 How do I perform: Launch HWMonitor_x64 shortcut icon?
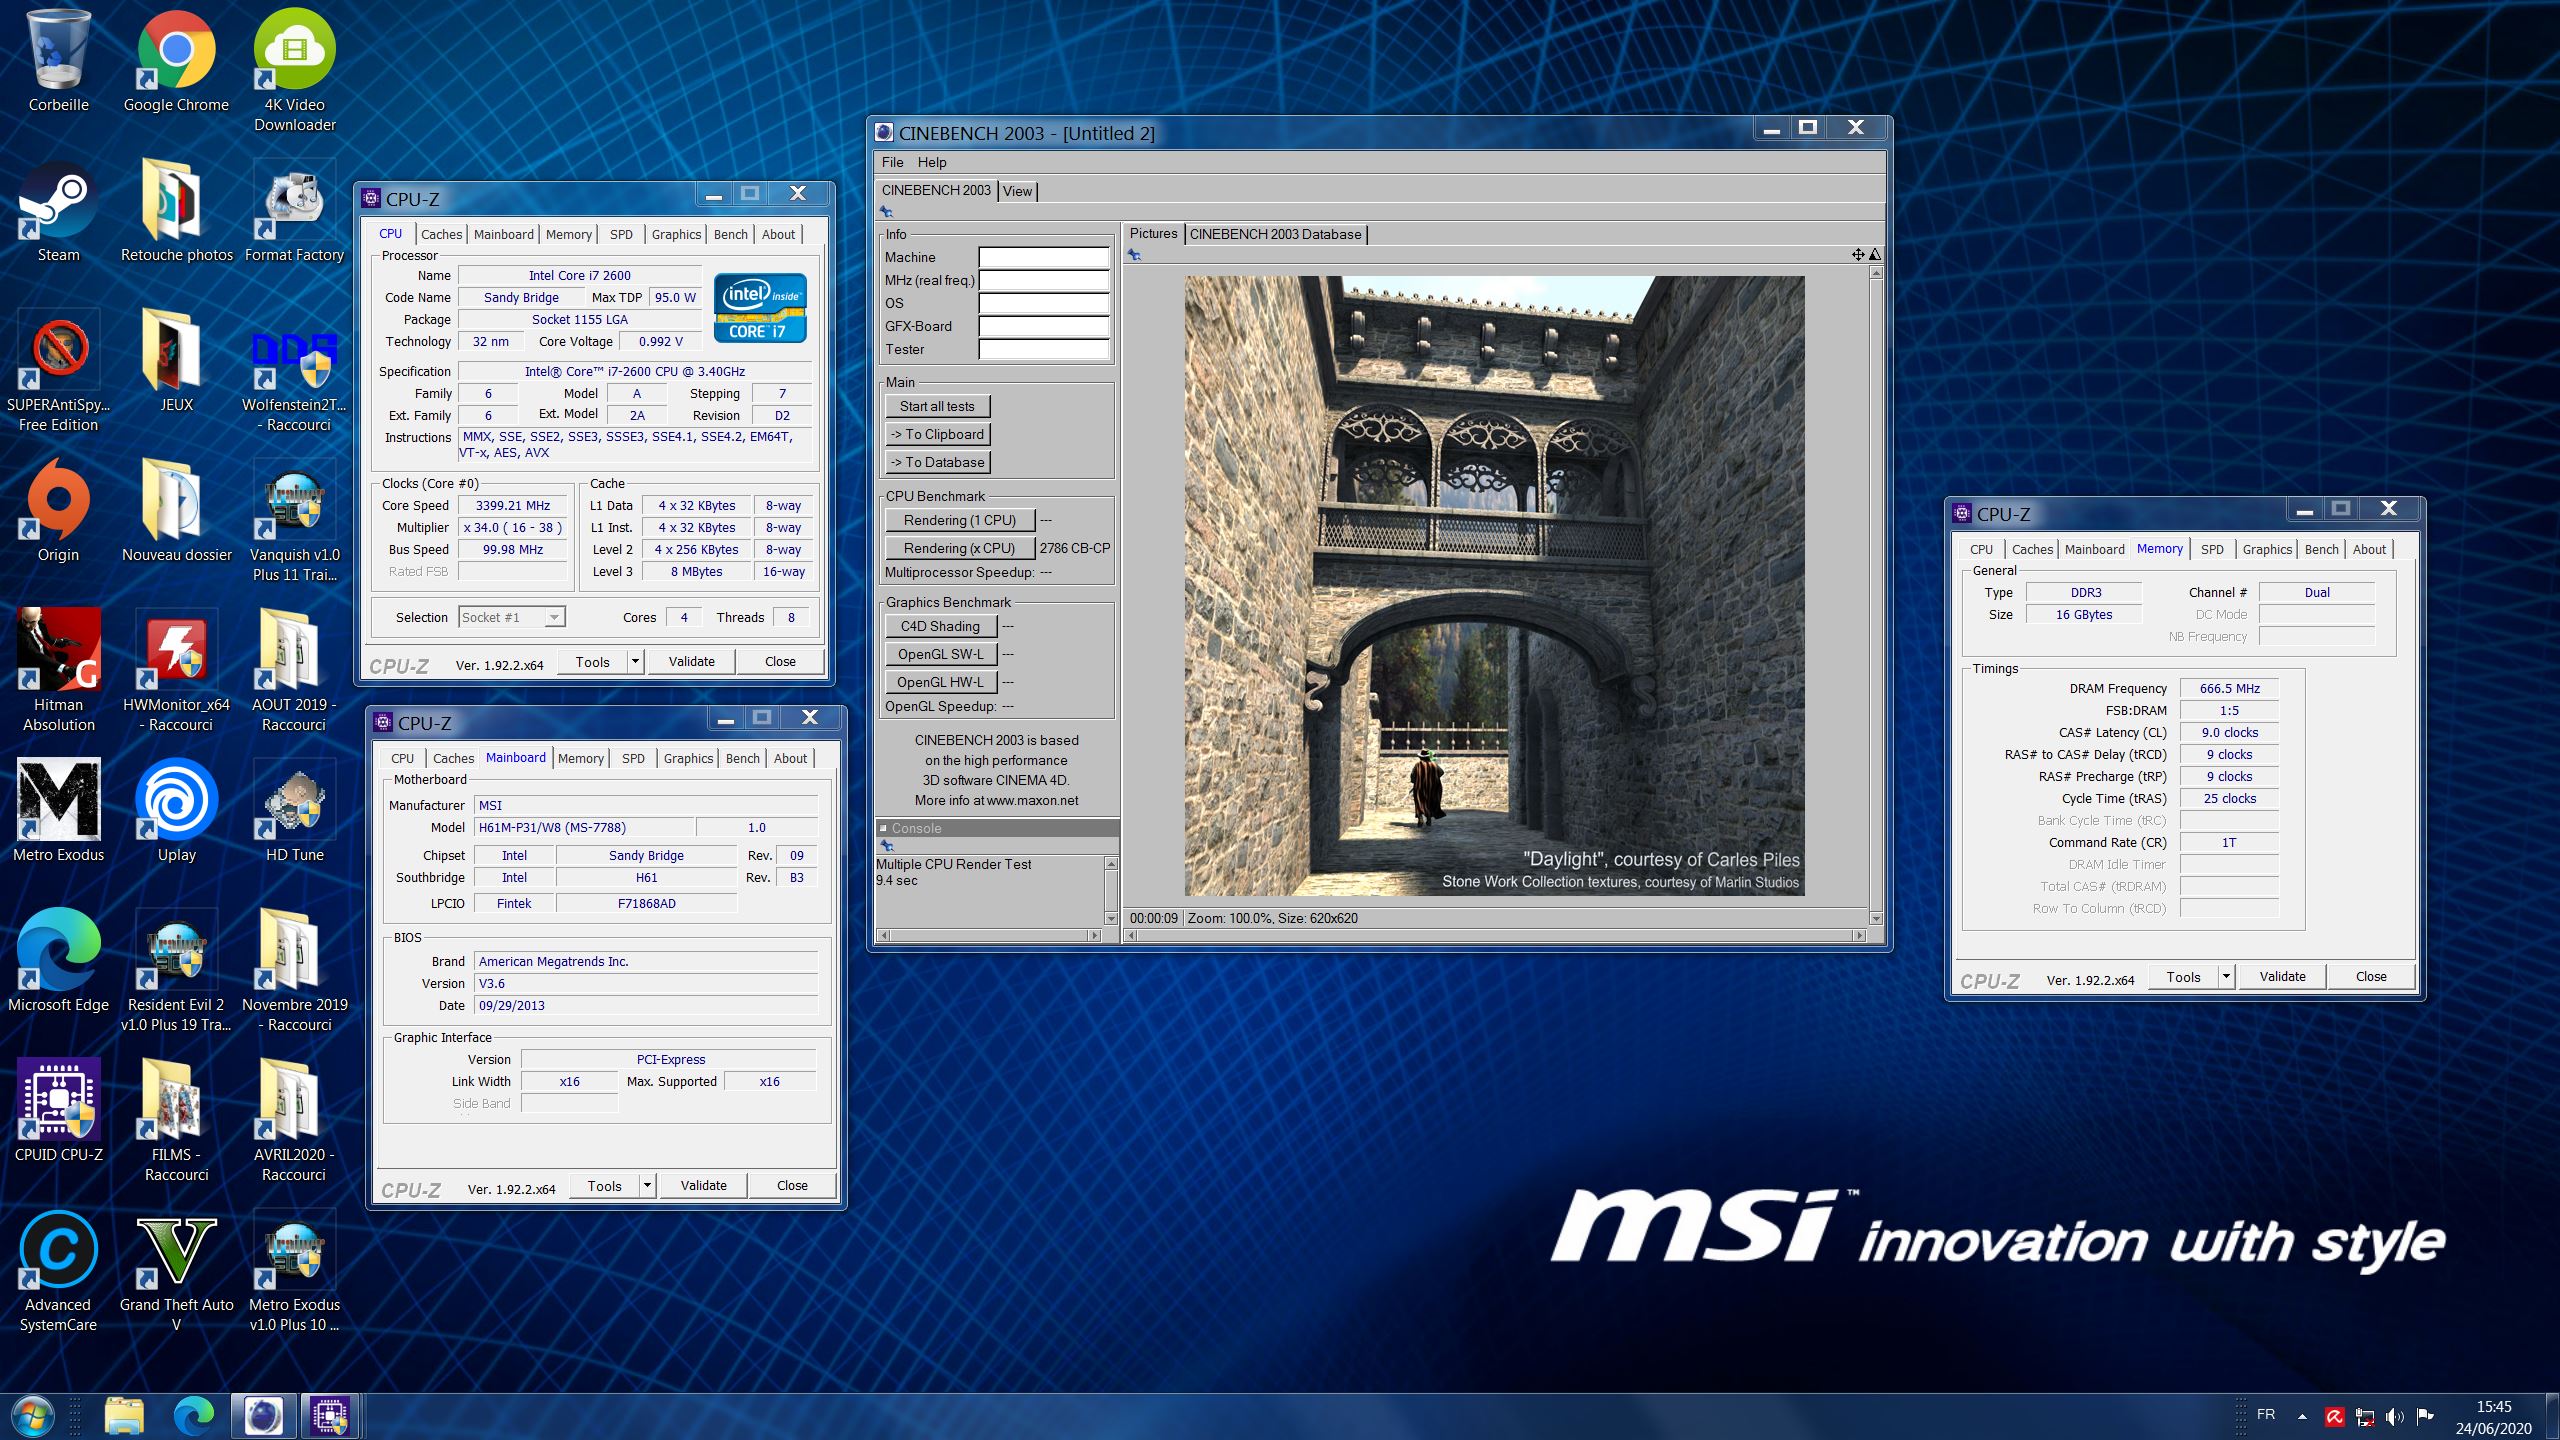click(x=176, y=670)
